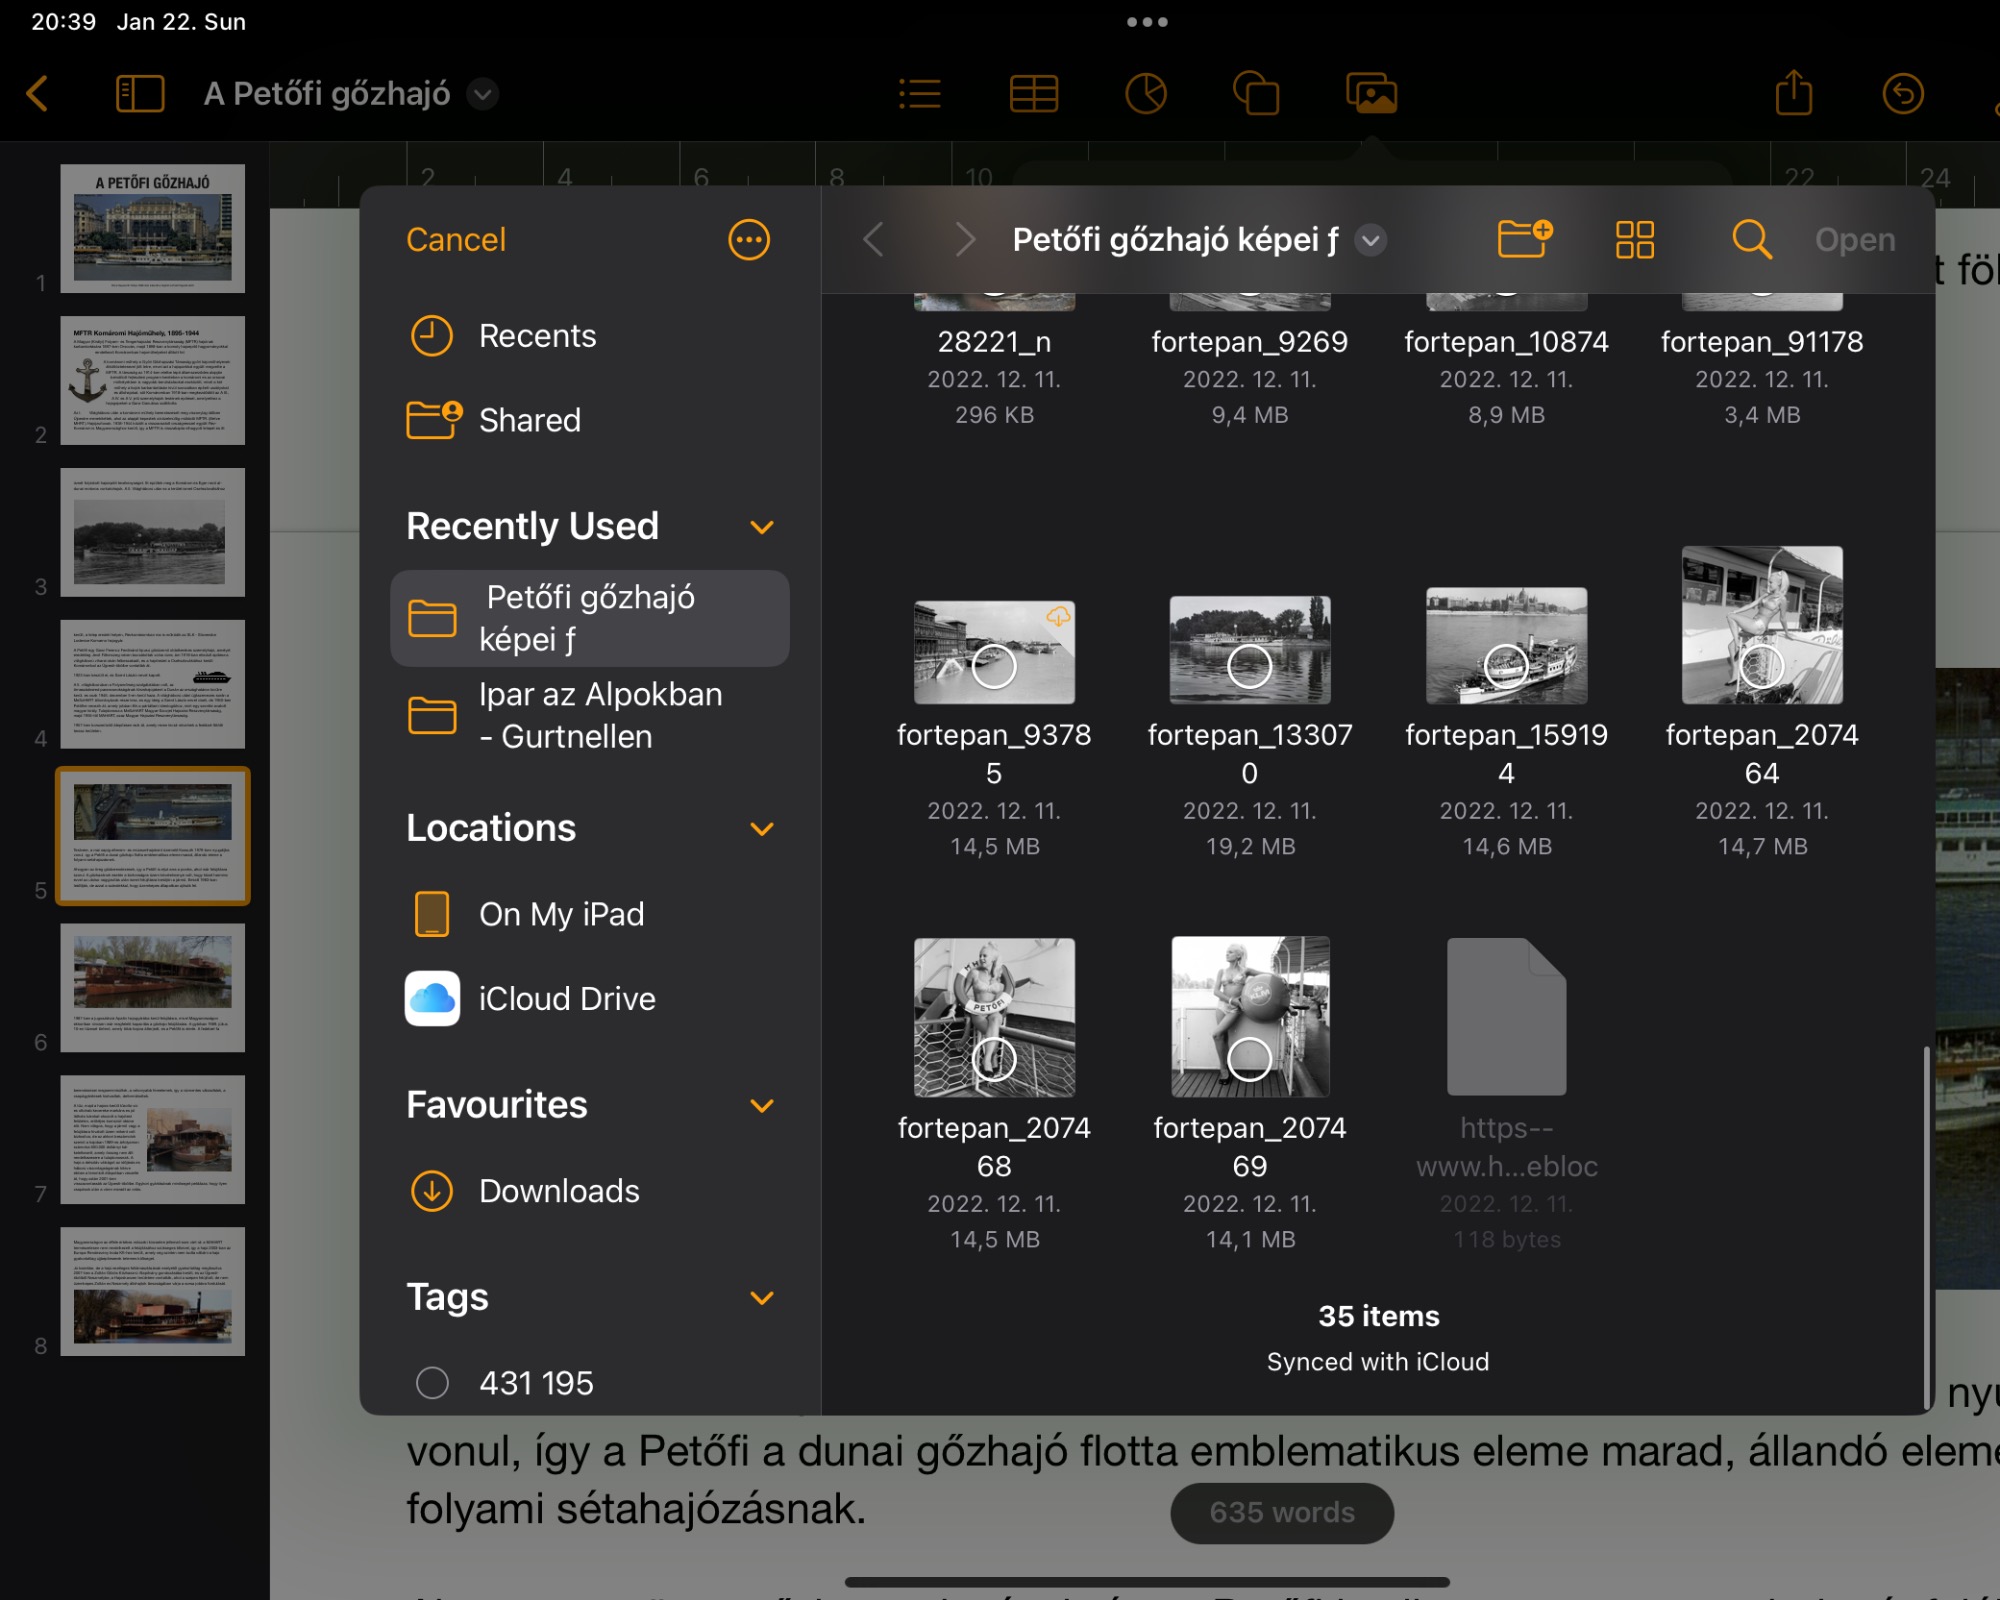This screenshot has height=1600, width=2000.
Task: Check selection circle on fortepan_207468
Action: tap(994, 1059)
